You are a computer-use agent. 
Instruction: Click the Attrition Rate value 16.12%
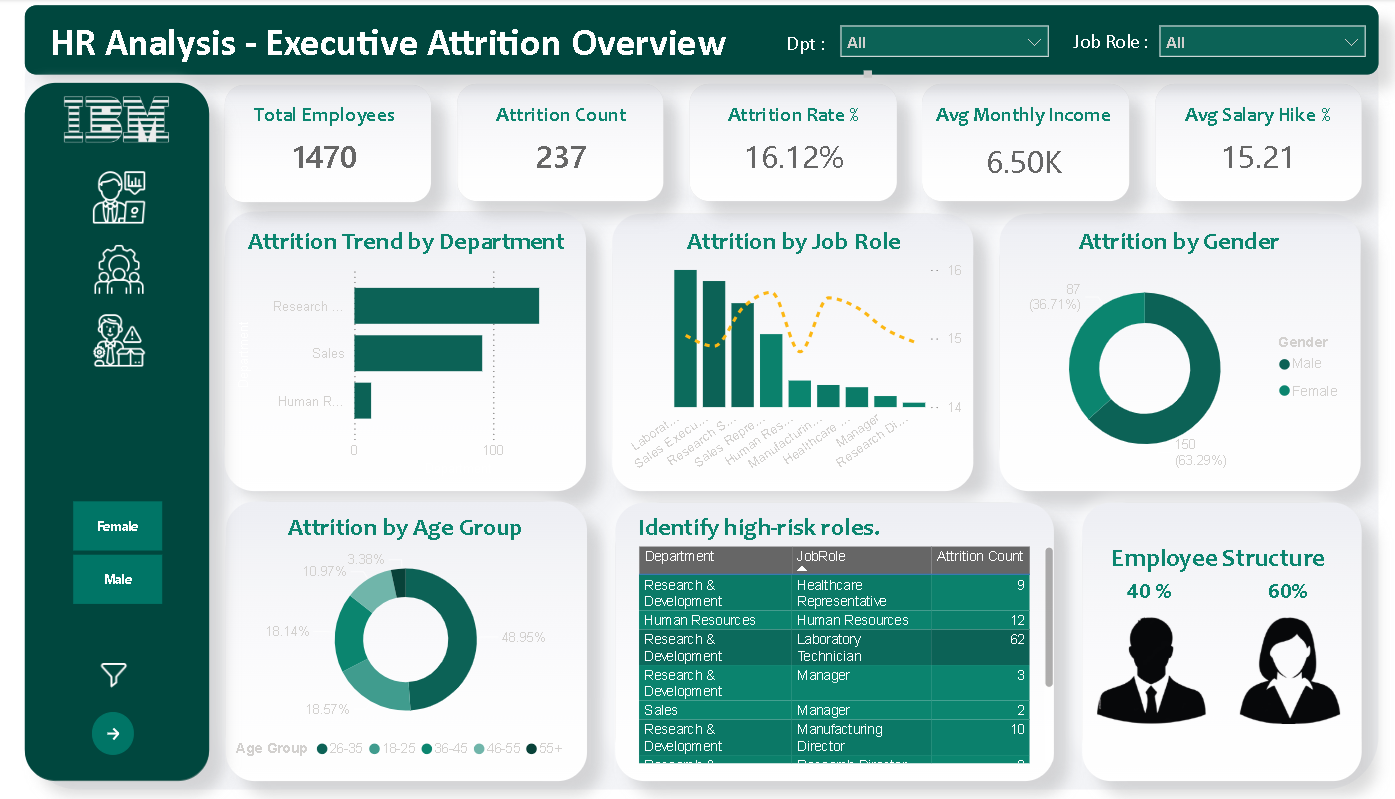(794, 157)
